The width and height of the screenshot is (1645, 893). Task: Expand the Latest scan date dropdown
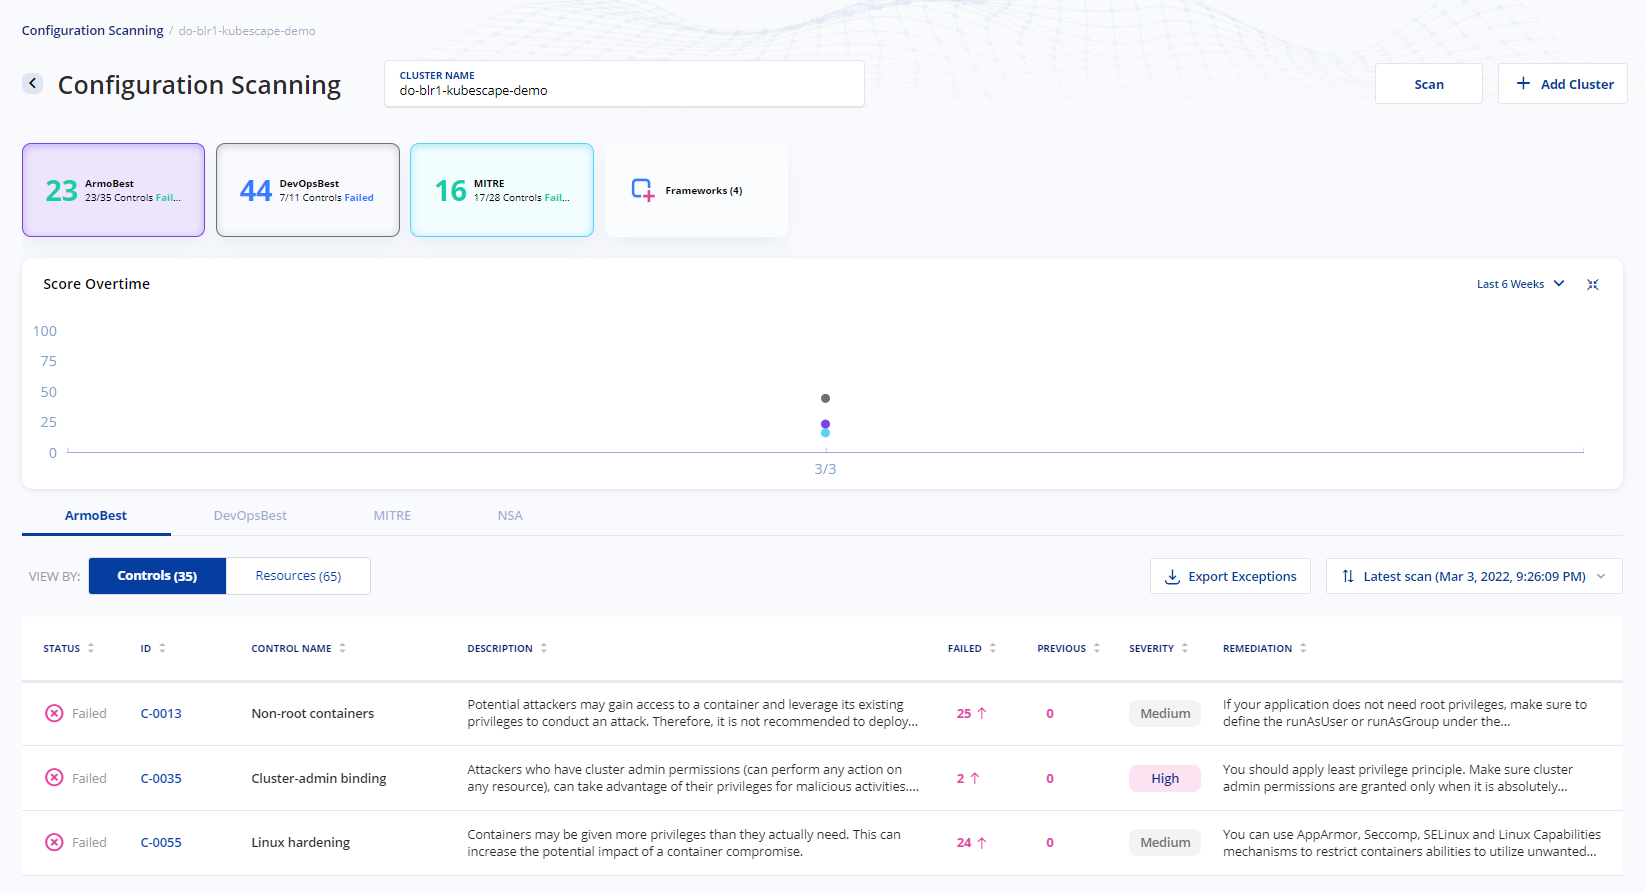click(x=1473, y=576)
